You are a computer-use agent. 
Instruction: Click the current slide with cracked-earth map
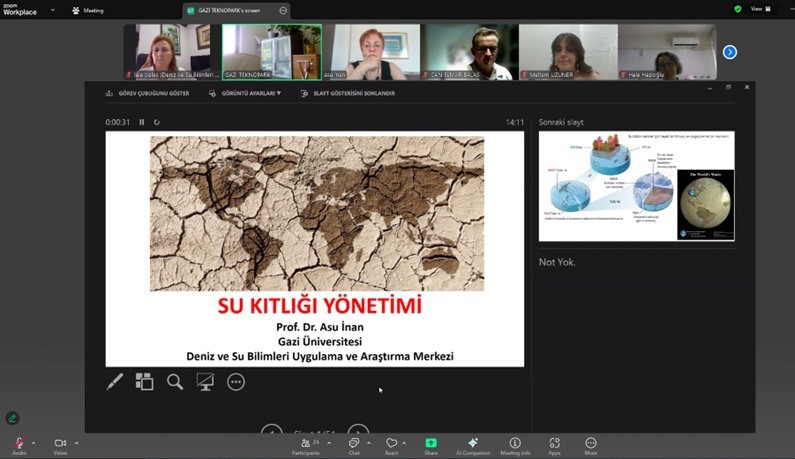[315, 249]
